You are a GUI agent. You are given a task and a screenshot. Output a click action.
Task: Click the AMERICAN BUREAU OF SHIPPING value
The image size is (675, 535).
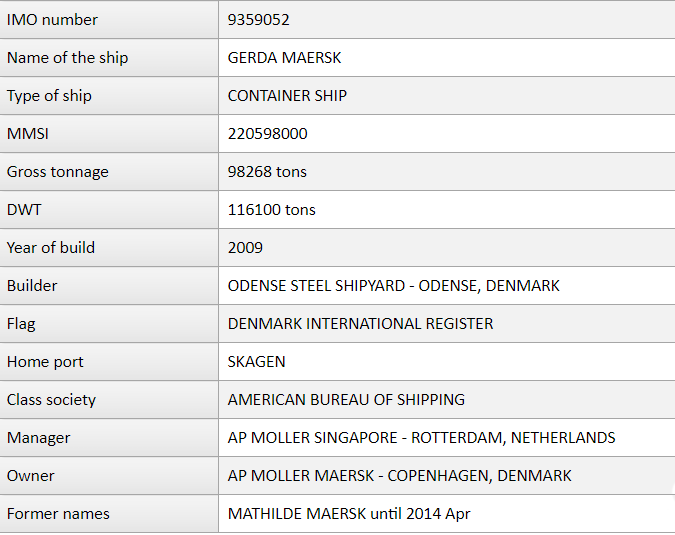click(346, 400)
